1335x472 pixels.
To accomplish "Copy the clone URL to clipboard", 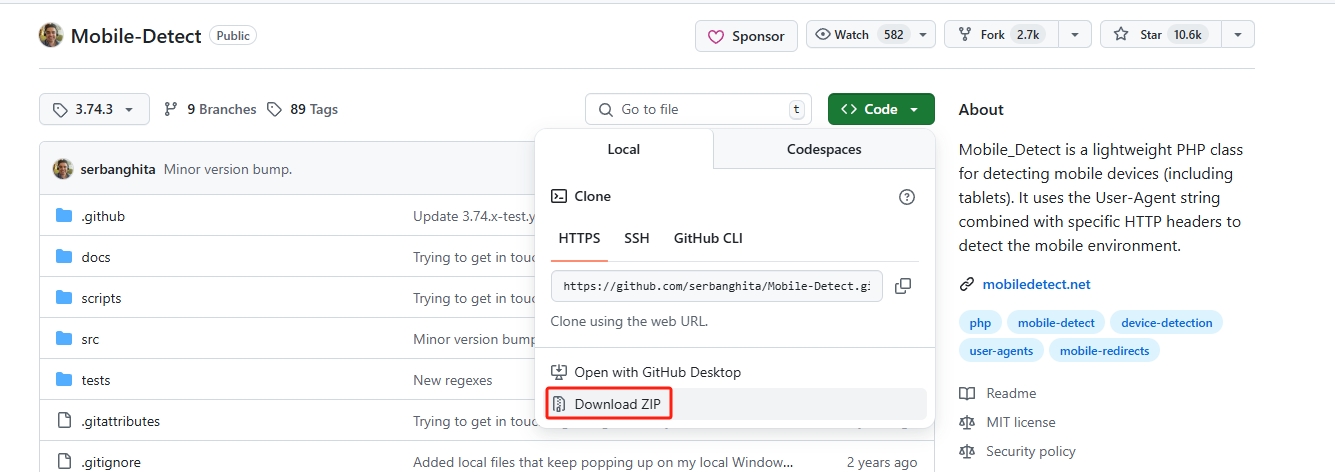I will 902,286.
